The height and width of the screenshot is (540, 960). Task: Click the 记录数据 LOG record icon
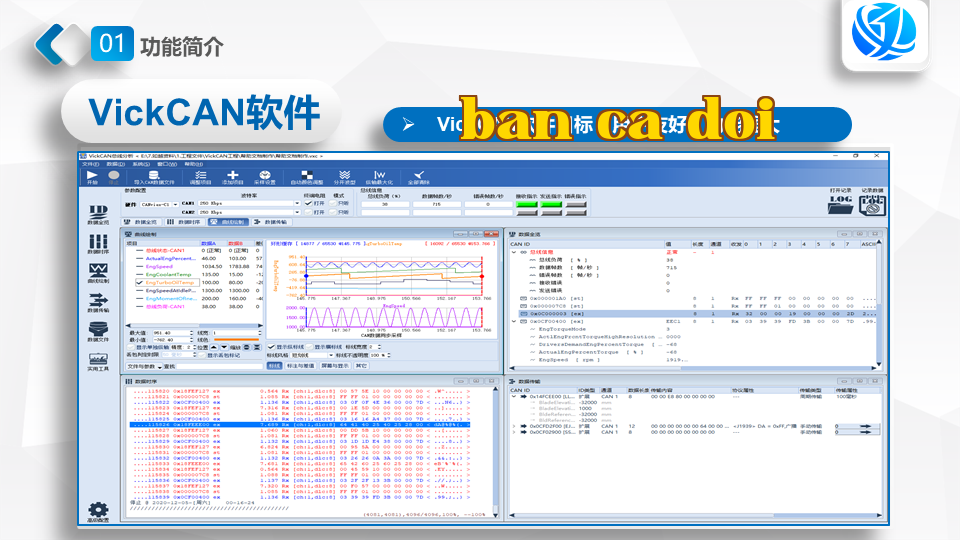coord(872,204)
